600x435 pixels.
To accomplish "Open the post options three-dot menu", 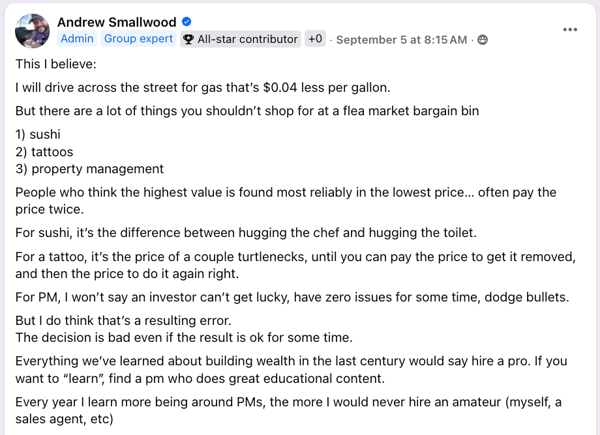I will (x=570, y=29).
